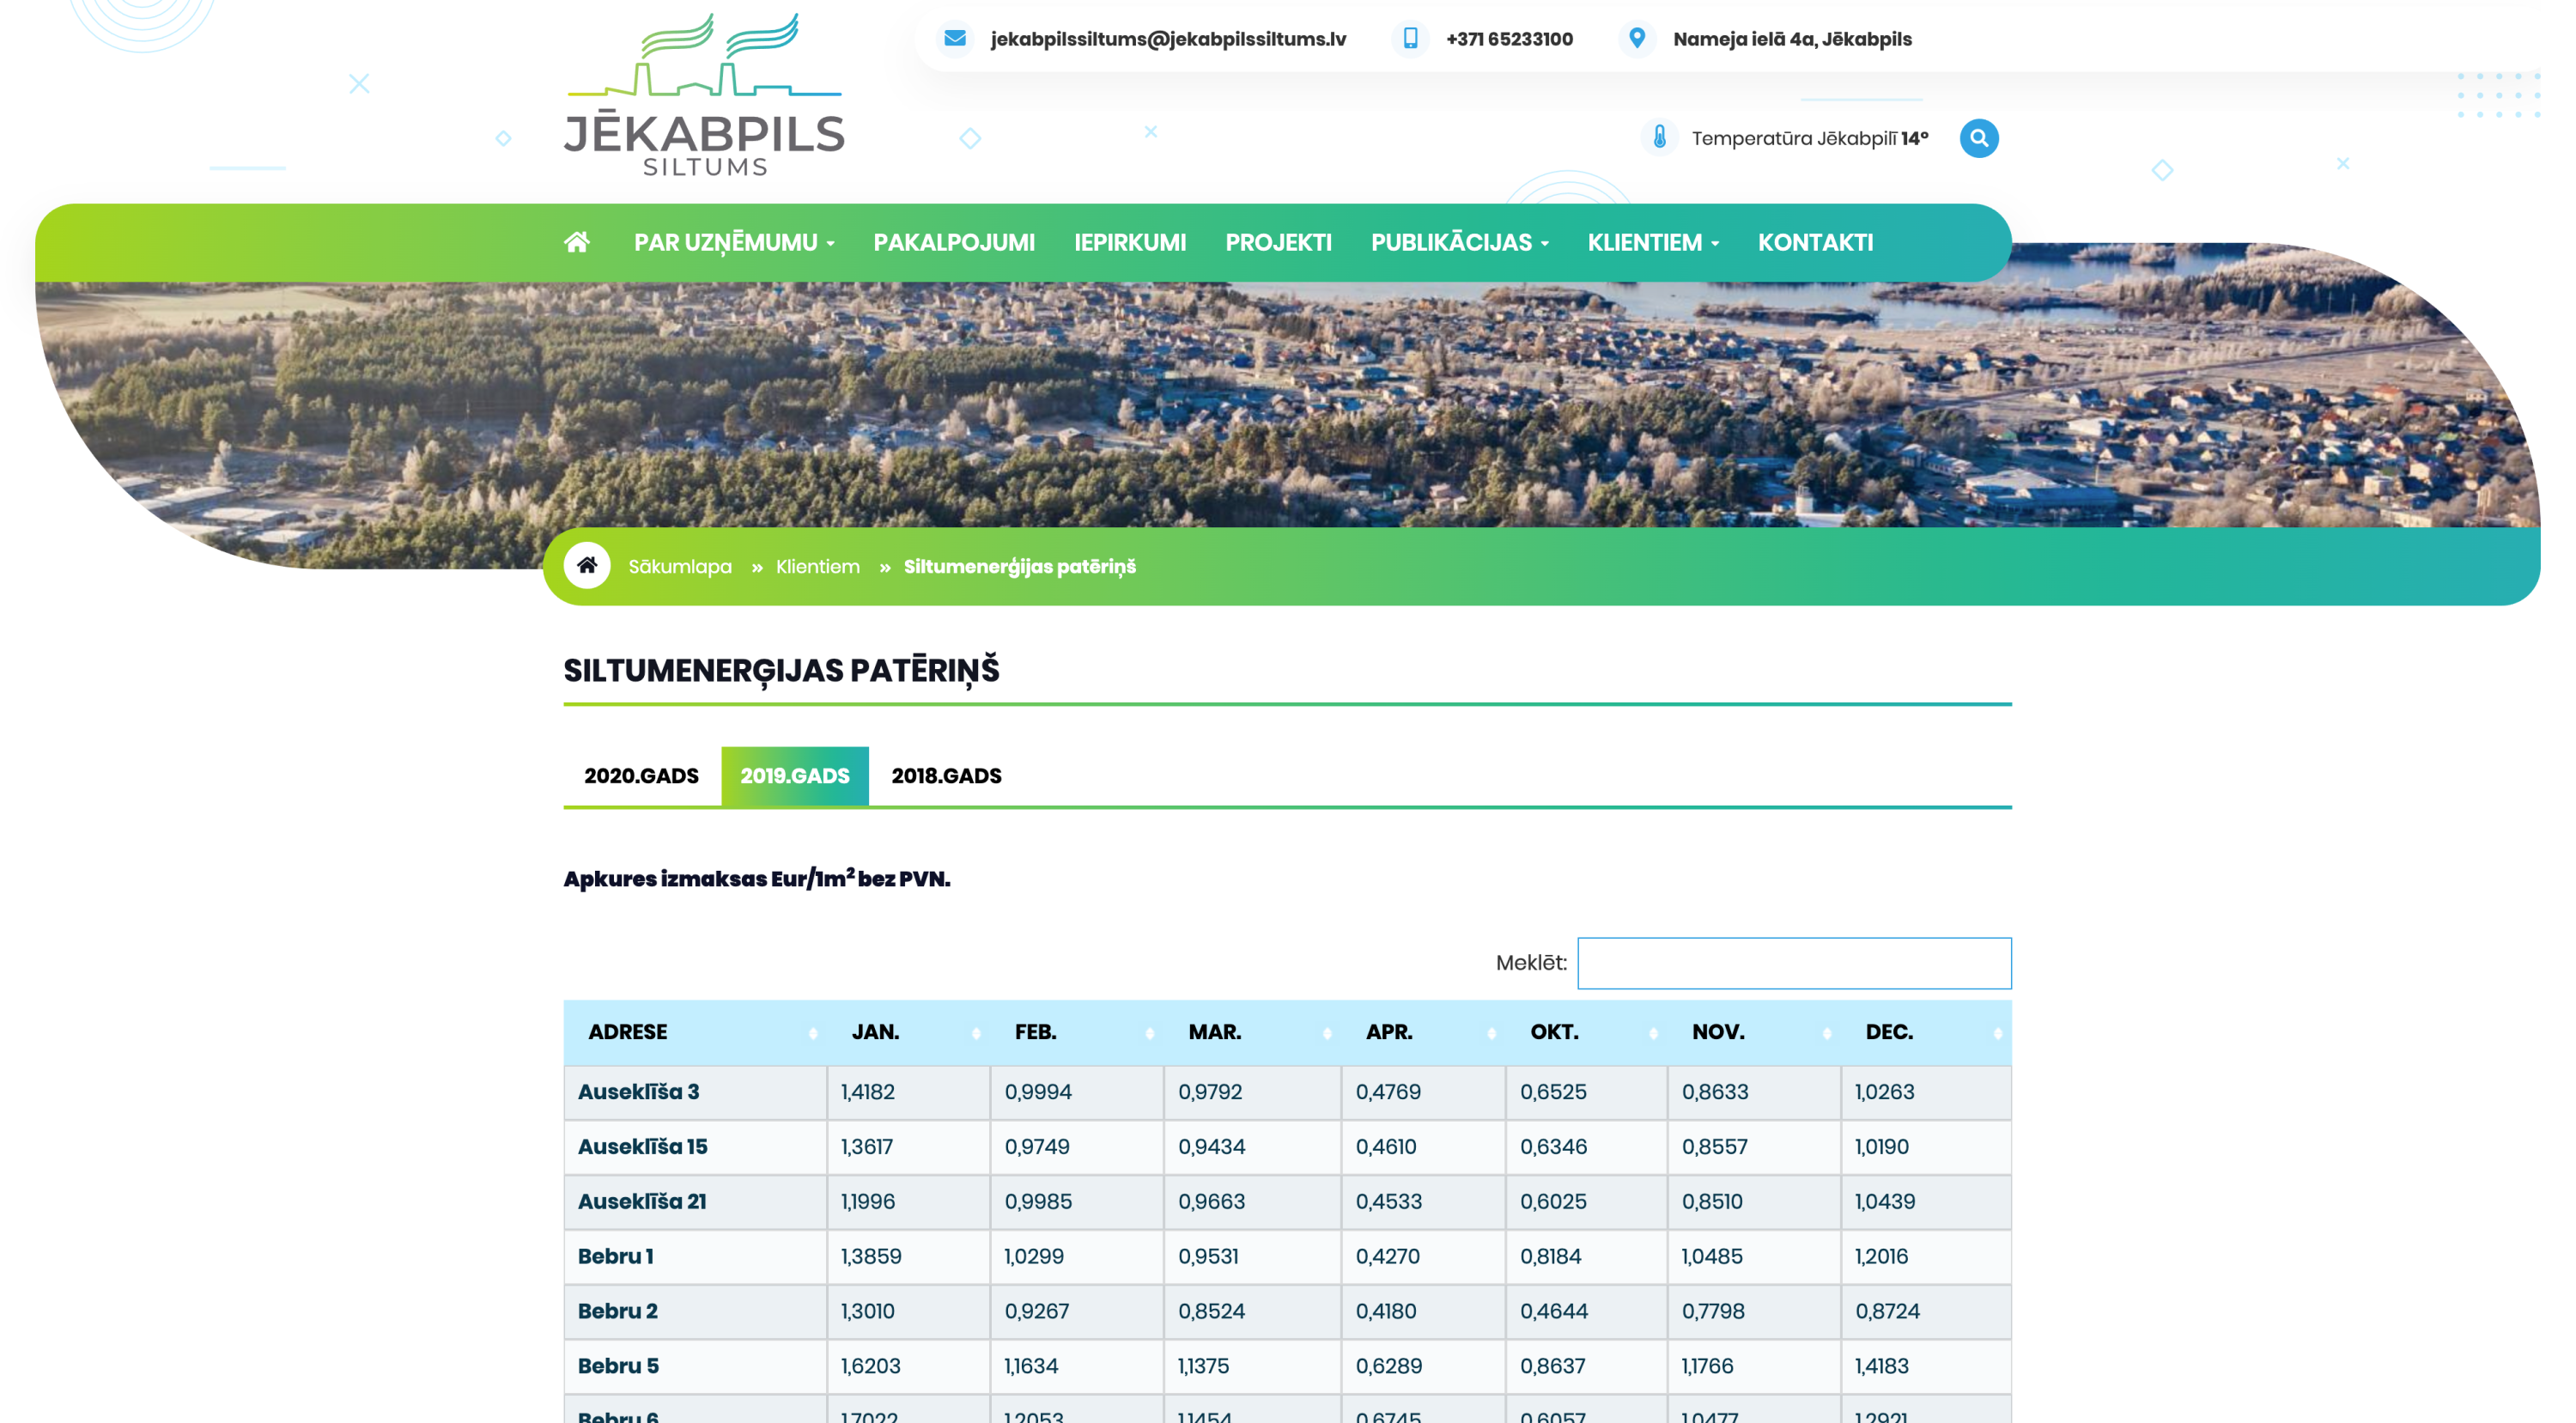The width and height of the screenshot is (2576, 1423).
Task: Expand the PUBLIKĀCIJAS dropdown menu
Action: [x=1459, y=243]
